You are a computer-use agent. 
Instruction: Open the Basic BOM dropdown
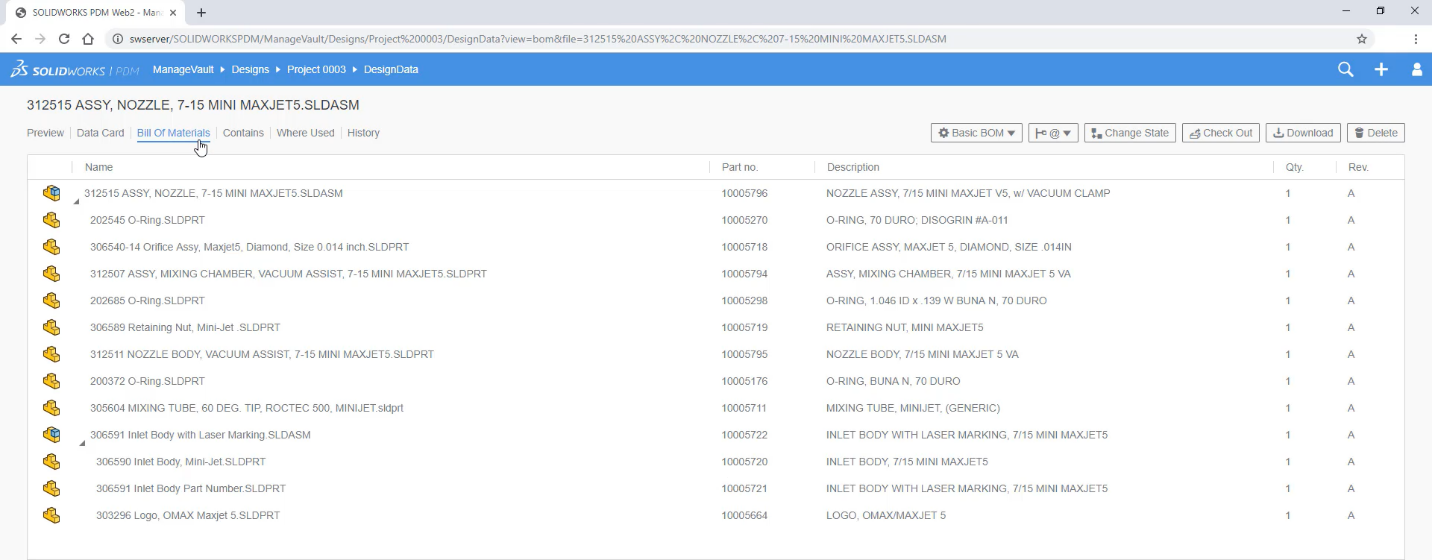[976, 133]
